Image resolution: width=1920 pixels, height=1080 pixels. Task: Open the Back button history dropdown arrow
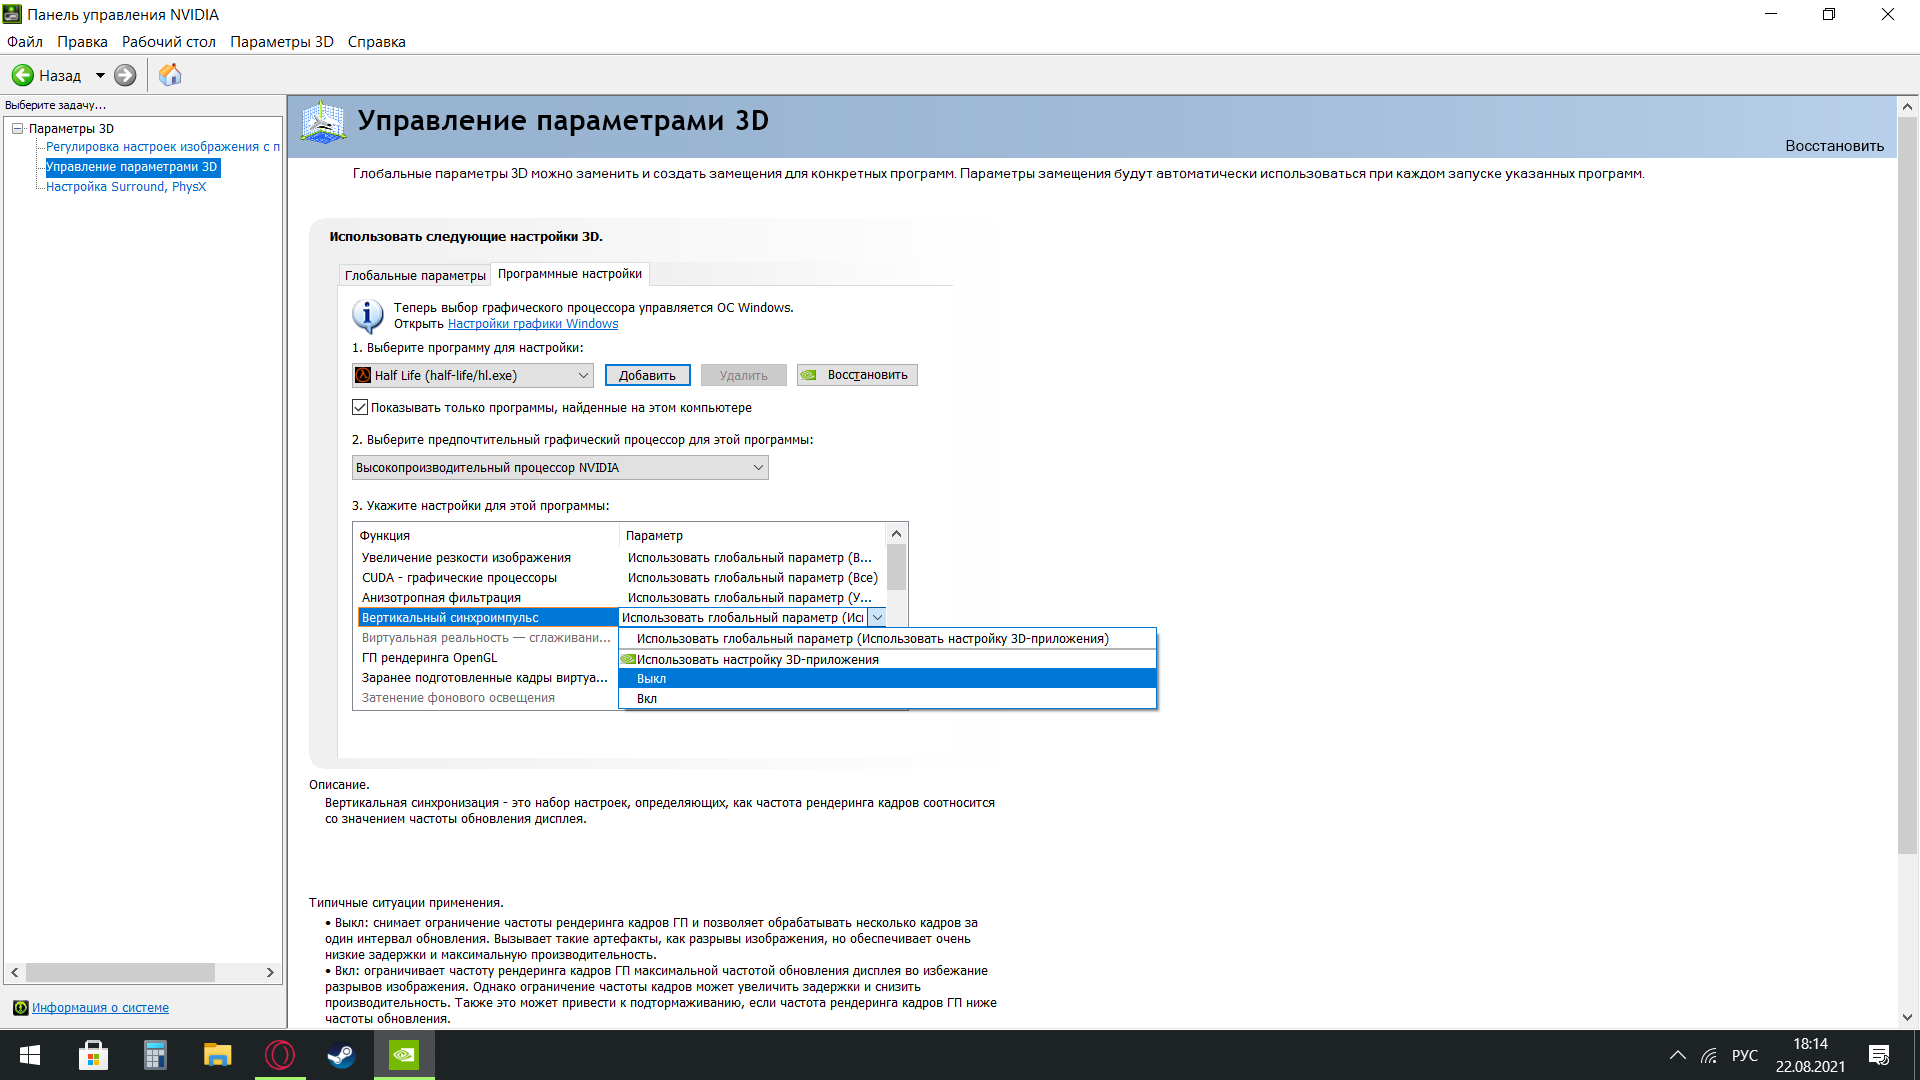(x=100, y=75)
